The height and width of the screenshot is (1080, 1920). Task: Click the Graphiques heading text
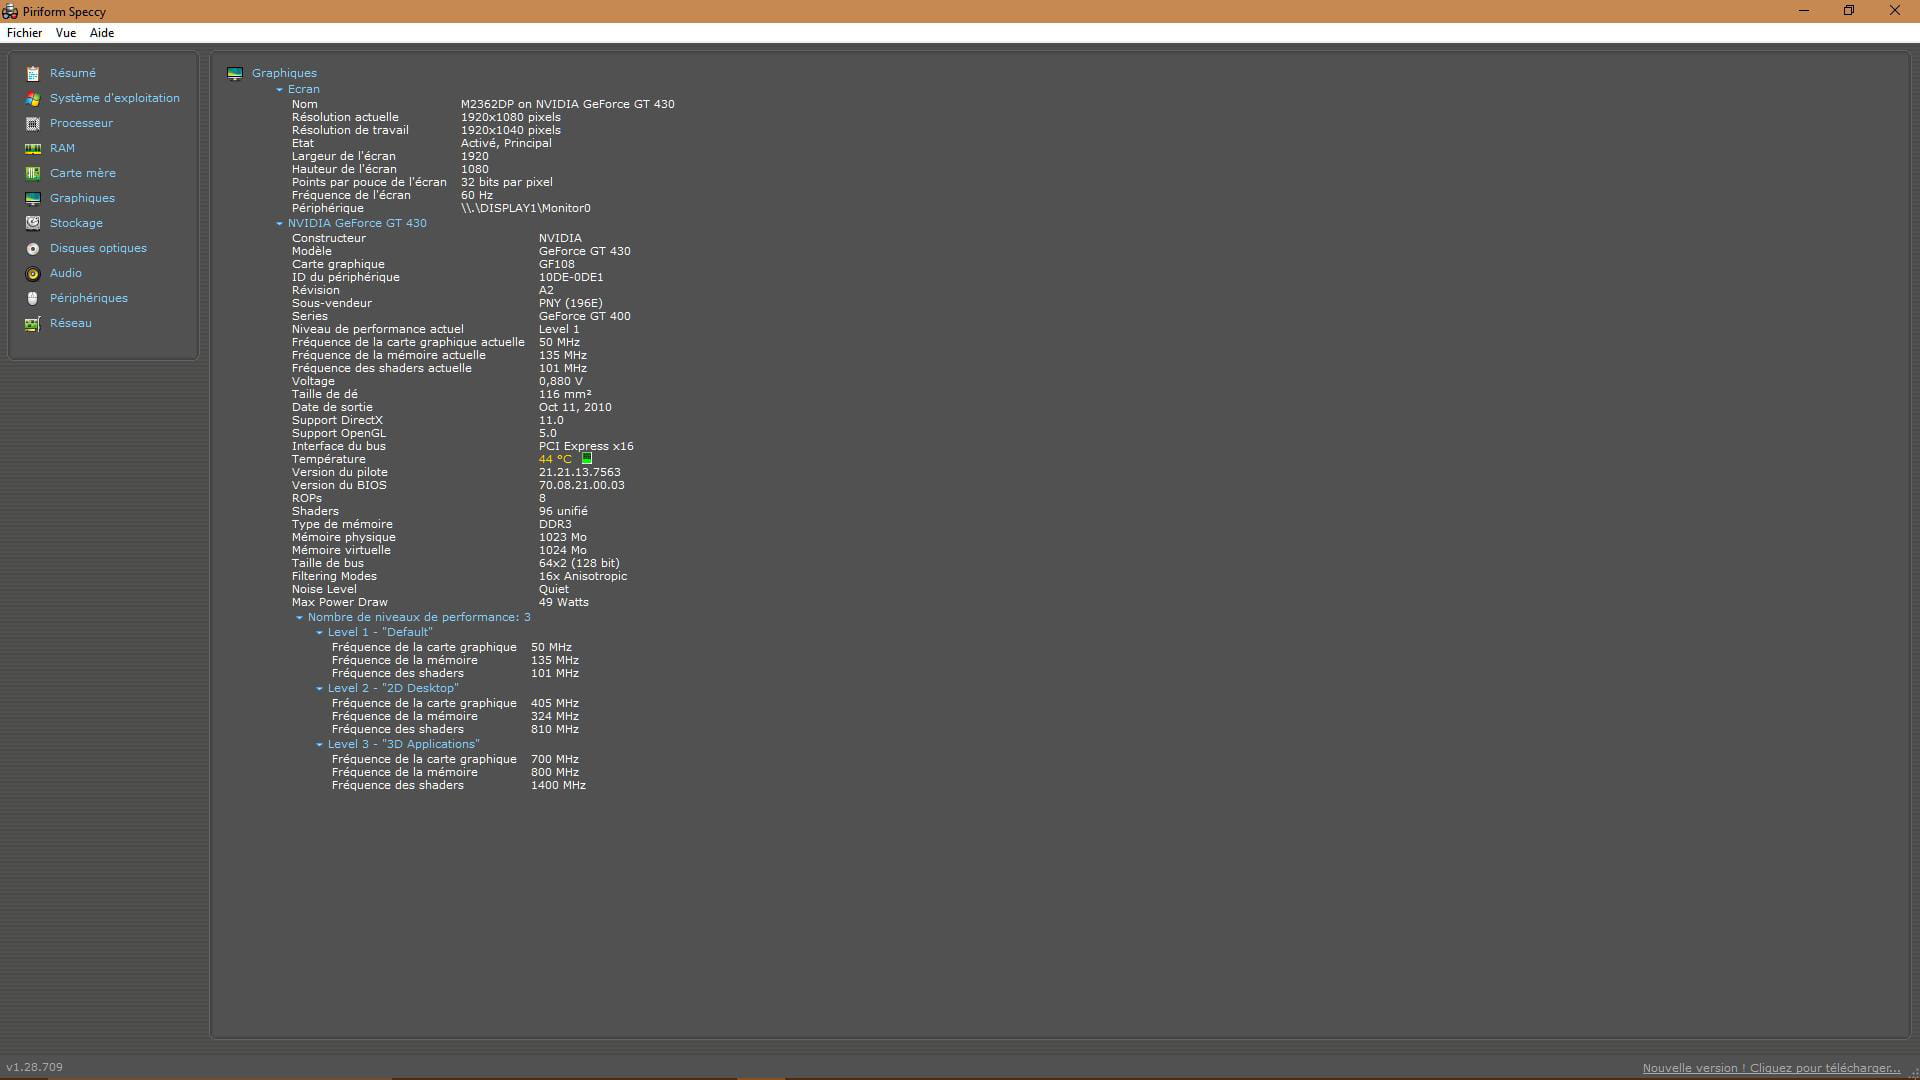coord(284,73)
